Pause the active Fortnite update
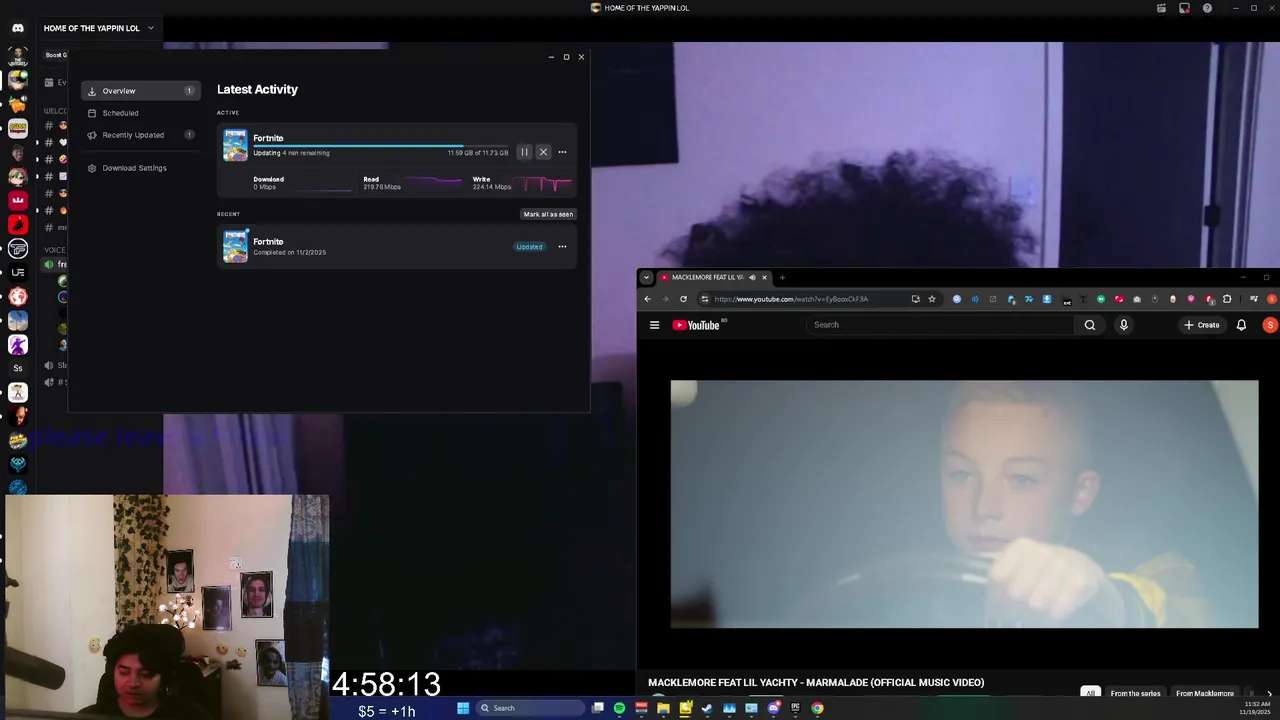This screenshot has height=720, width=1280. pyautogui.click(x=524, y=152)
